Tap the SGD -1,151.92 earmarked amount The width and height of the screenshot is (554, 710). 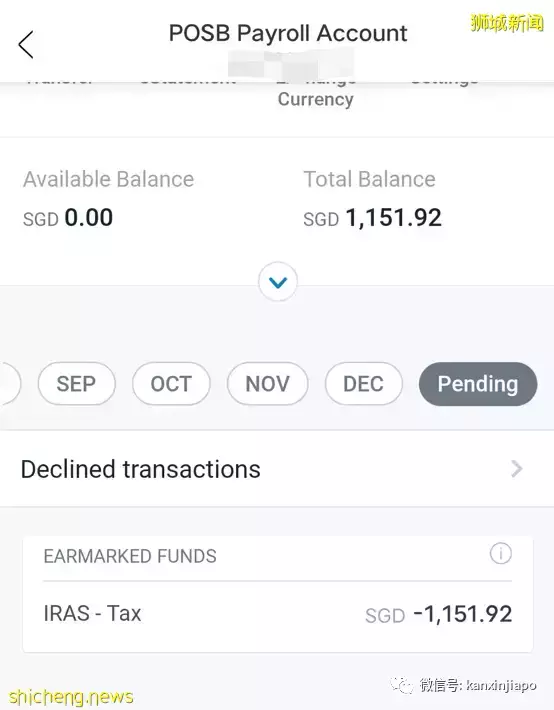[x=438, y=614]
